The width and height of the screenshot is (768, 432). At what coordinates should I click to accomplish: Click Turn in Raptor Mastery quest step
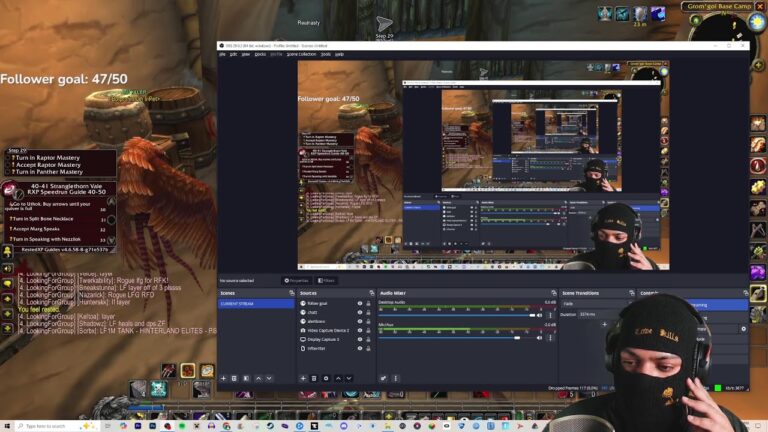tap(48, 158)
